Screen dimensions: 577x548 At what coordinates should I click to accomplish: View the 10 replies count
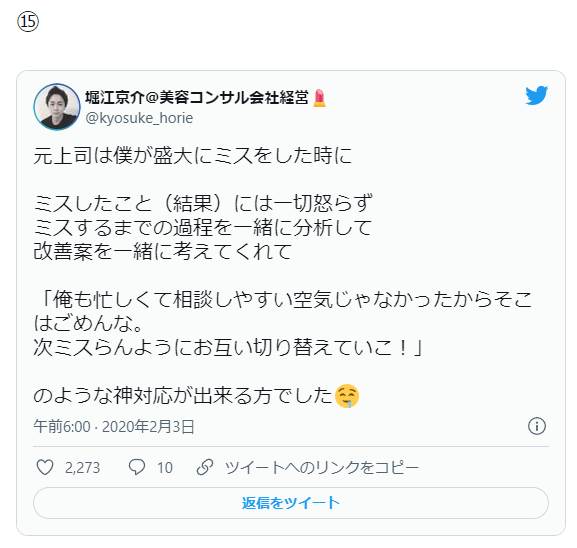point(164,468)
